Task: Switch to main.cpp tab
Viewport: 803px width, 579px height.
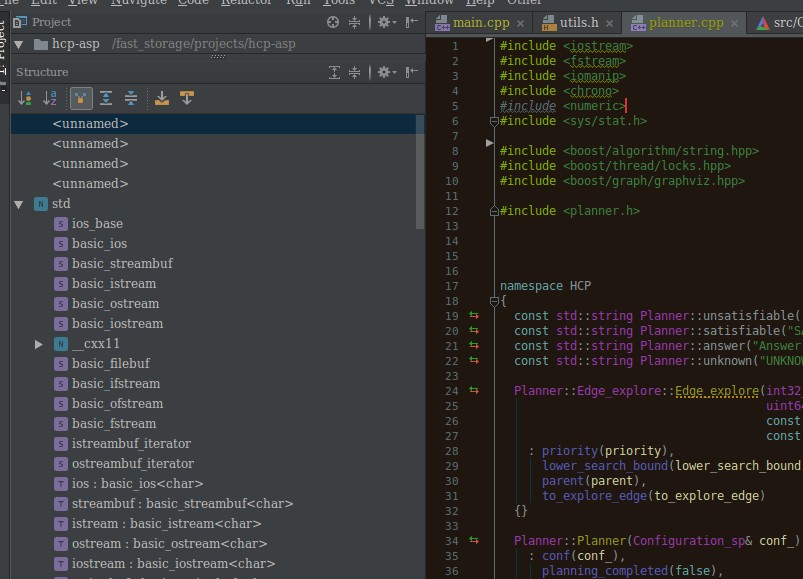Action: 481,23
